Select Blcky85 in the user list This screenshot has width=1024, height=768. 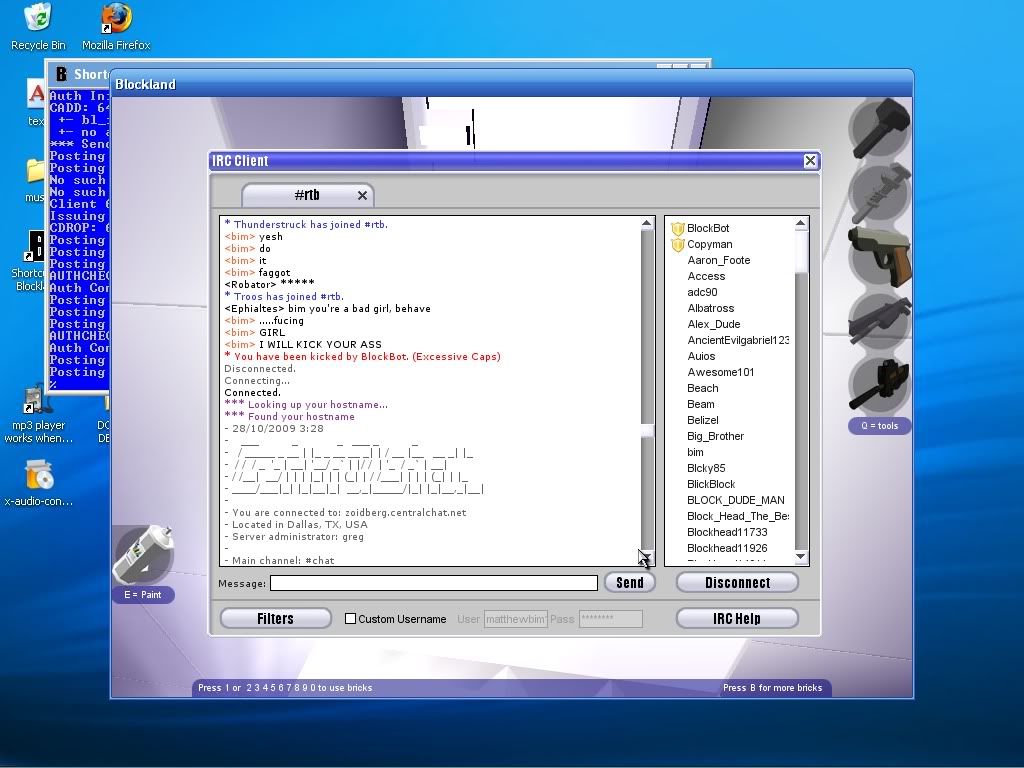(x=706, y=468)
